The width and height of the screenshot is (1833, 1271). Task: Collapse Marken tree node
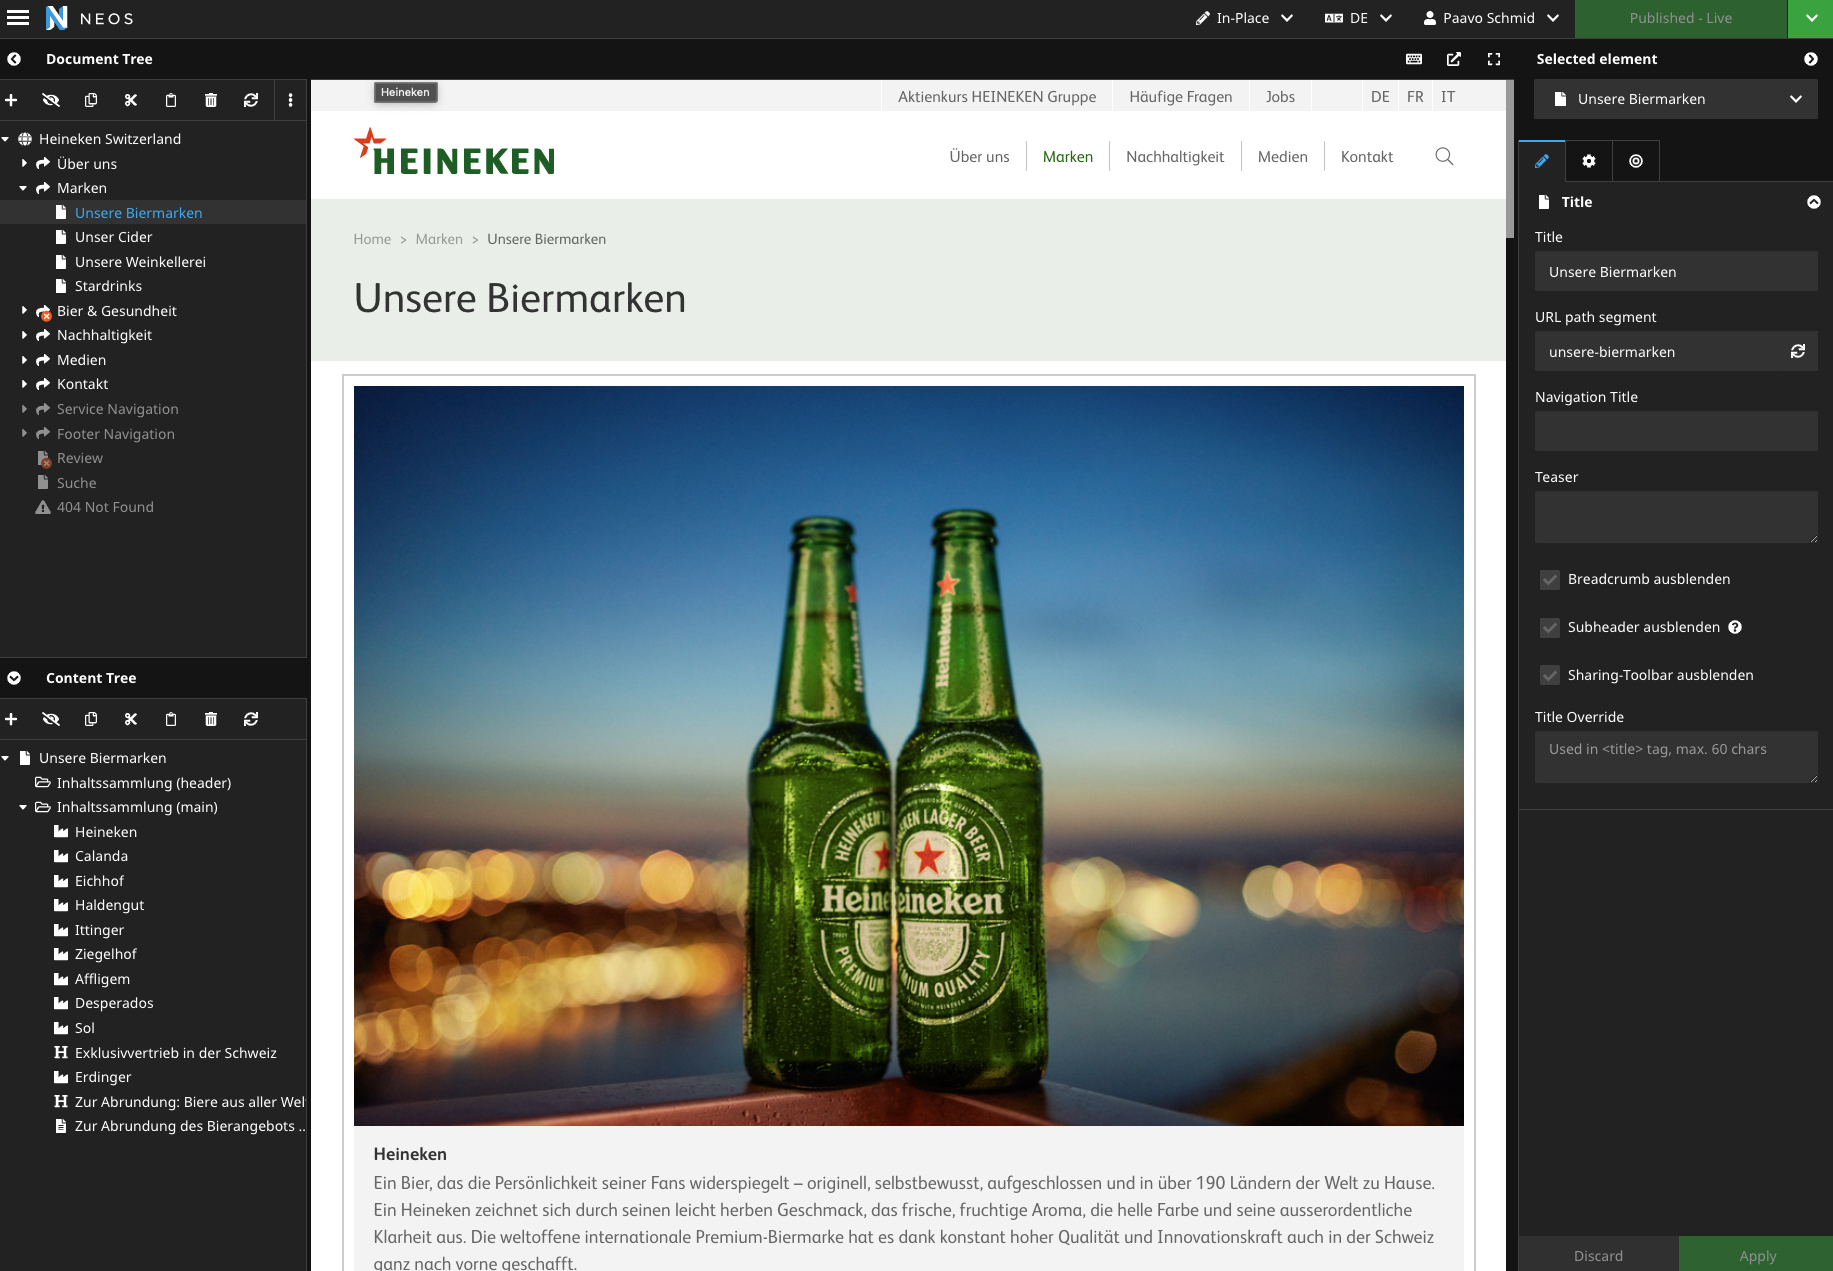tap(24, 188)
